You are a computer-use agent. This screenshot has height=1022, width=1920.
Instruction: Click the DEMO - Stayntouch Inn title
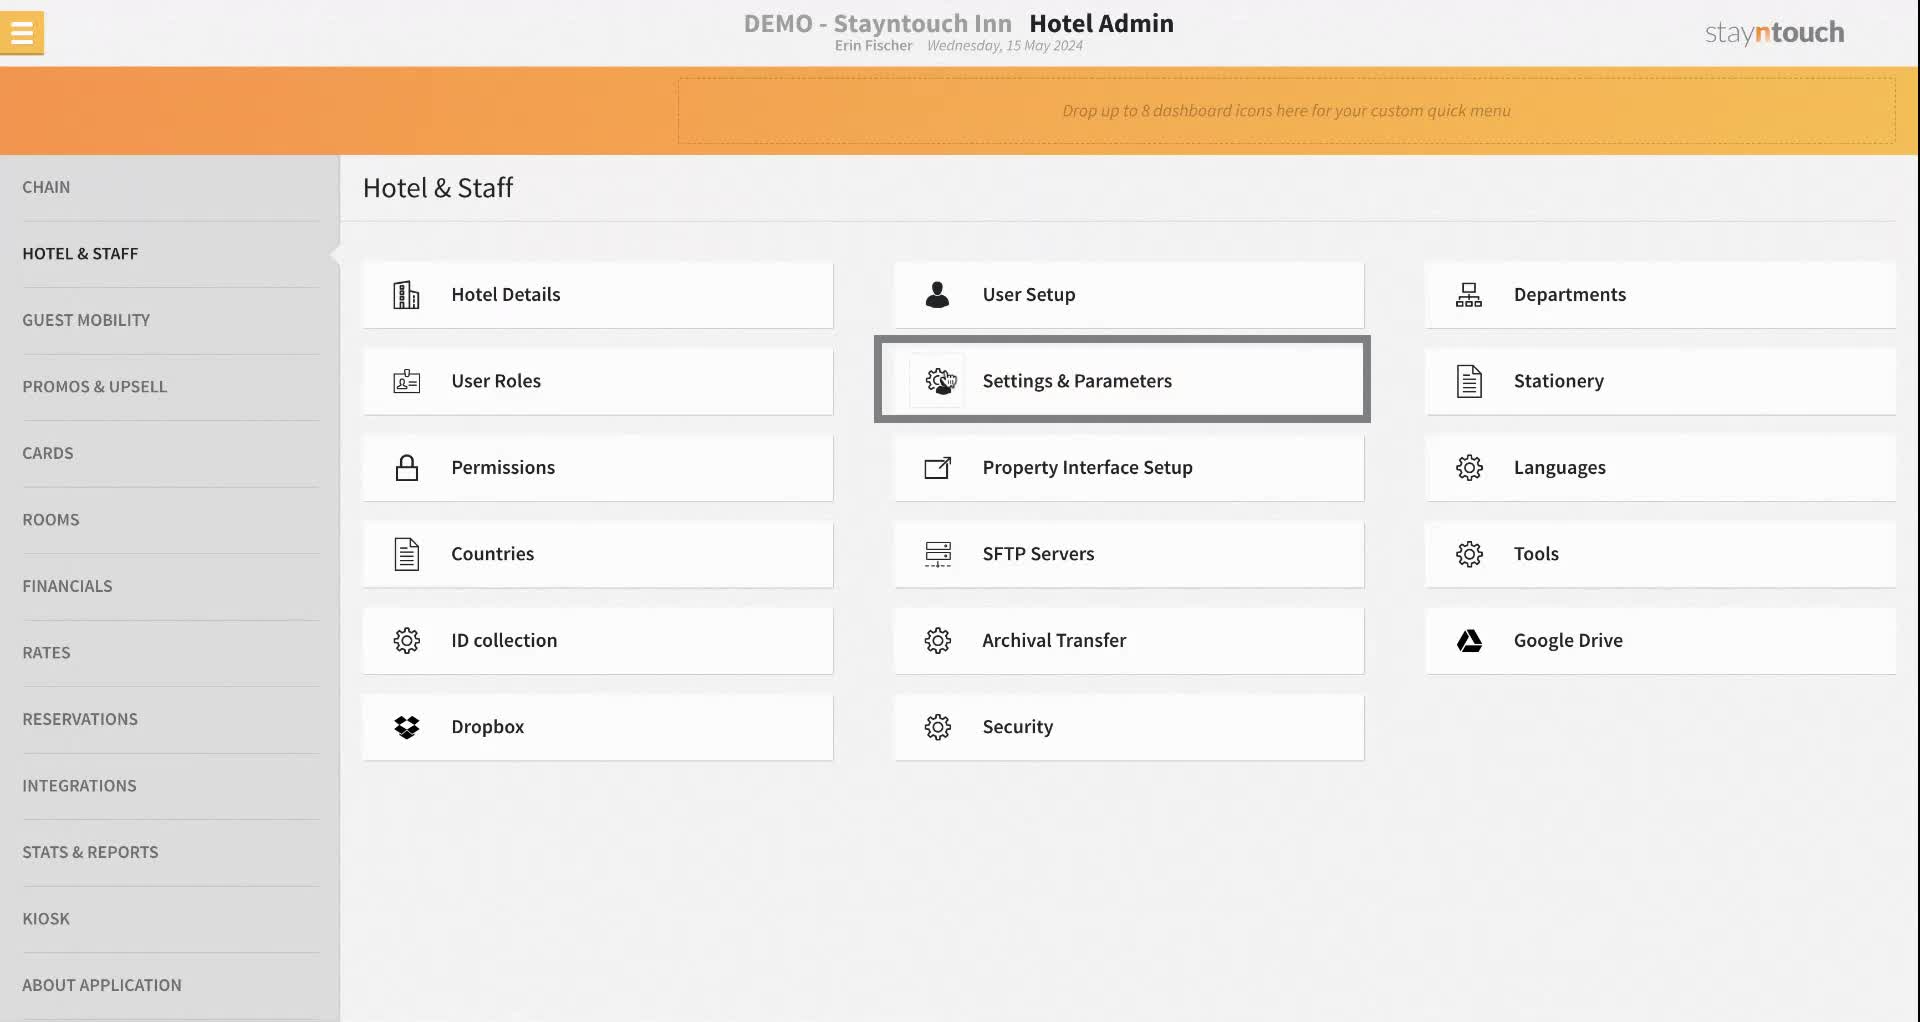click(877, 23)
